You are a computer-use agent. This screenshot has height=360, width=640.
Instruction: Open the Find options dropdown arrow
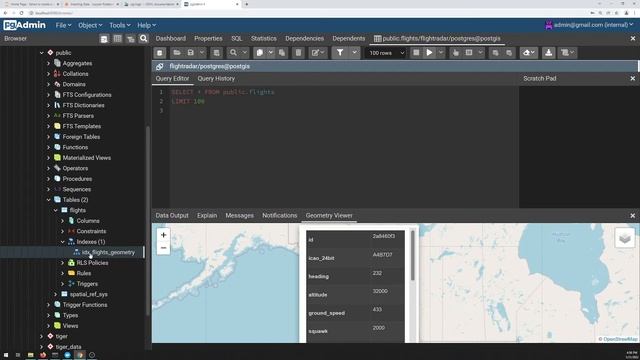(x=244, y=53)
